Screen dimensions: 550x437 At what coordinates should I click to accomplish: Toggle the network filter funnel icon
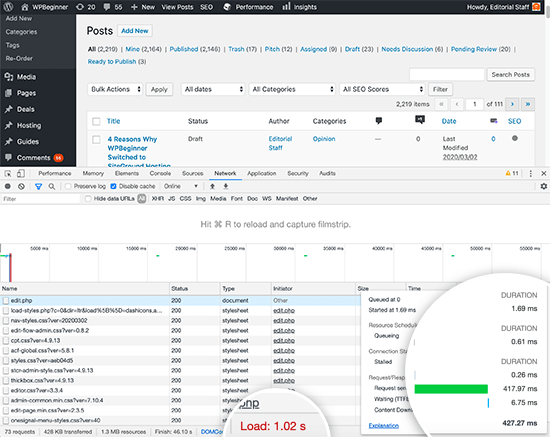[x=38, y=187]
